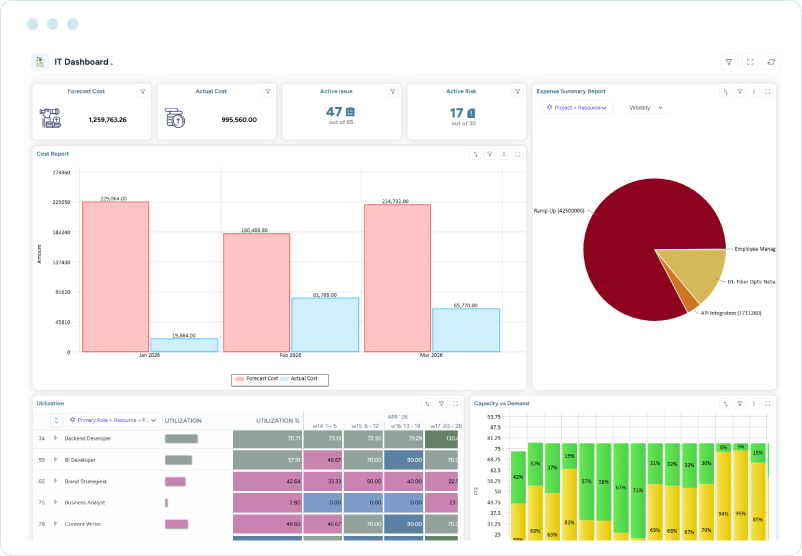This screenshot has width=802, height=556.
Task: Click the Cost Report panel title
Action: tap(53, 154)
